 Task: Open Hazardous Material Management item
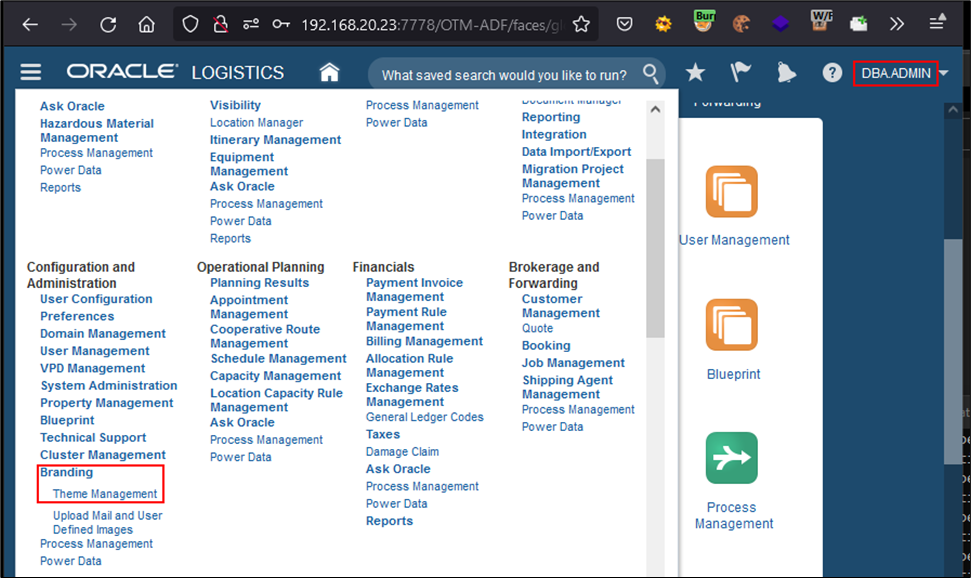(x=97, y=130)
